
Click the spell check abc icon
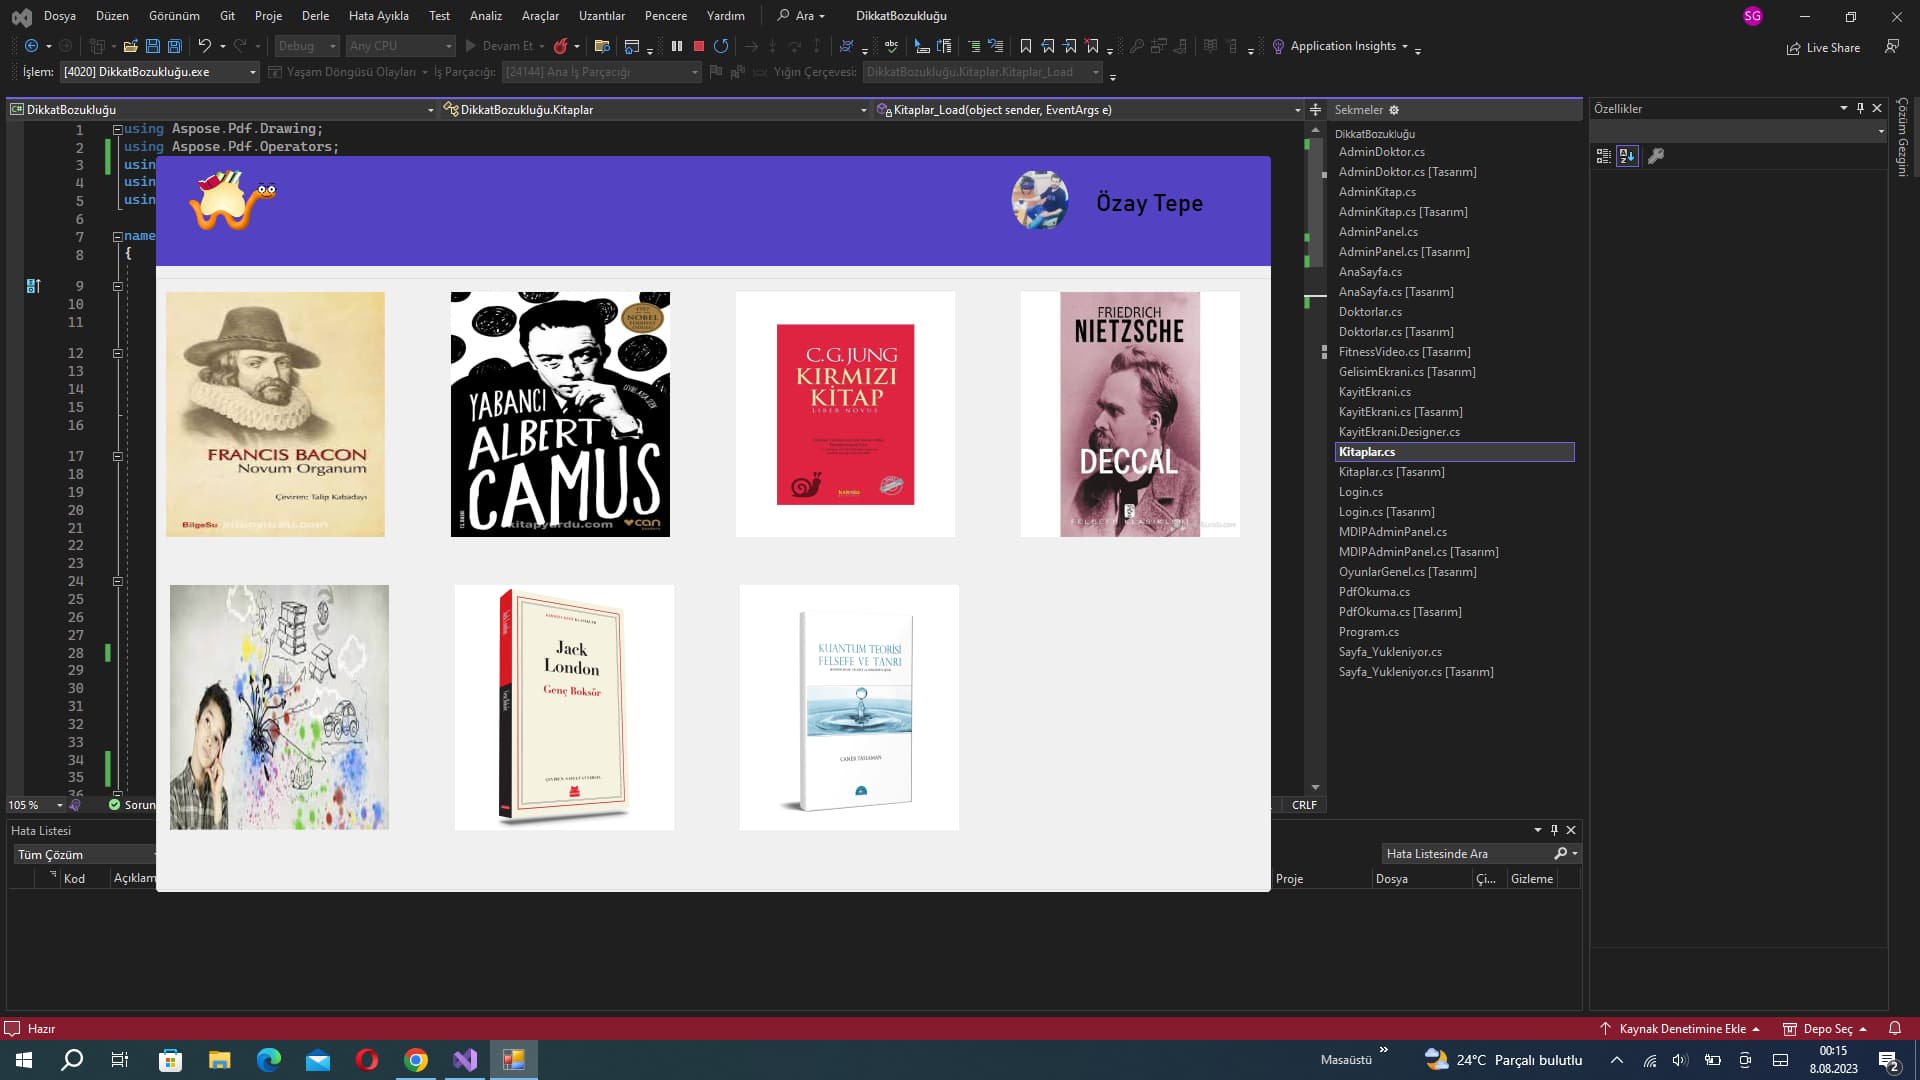click(x=891, y=46)
